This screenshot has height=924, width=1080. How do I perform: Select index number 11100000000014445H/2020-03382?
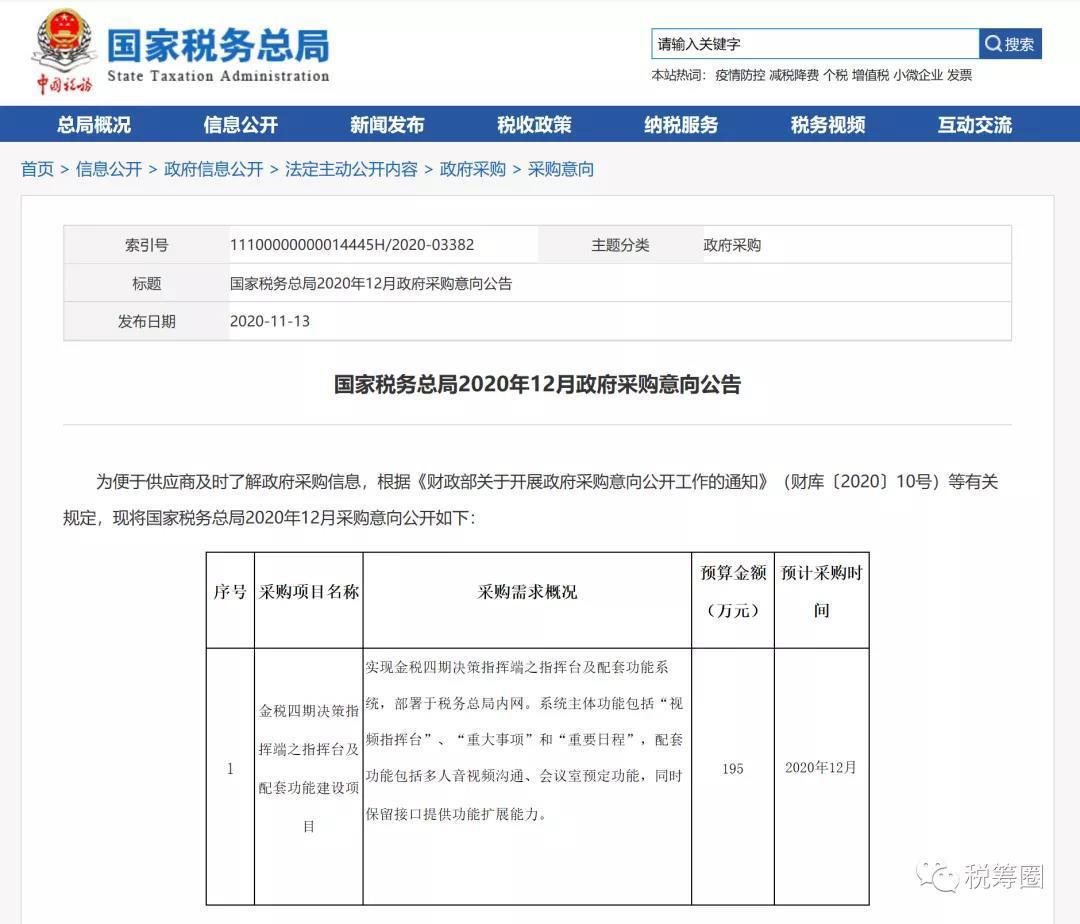[x=352, y=244]
